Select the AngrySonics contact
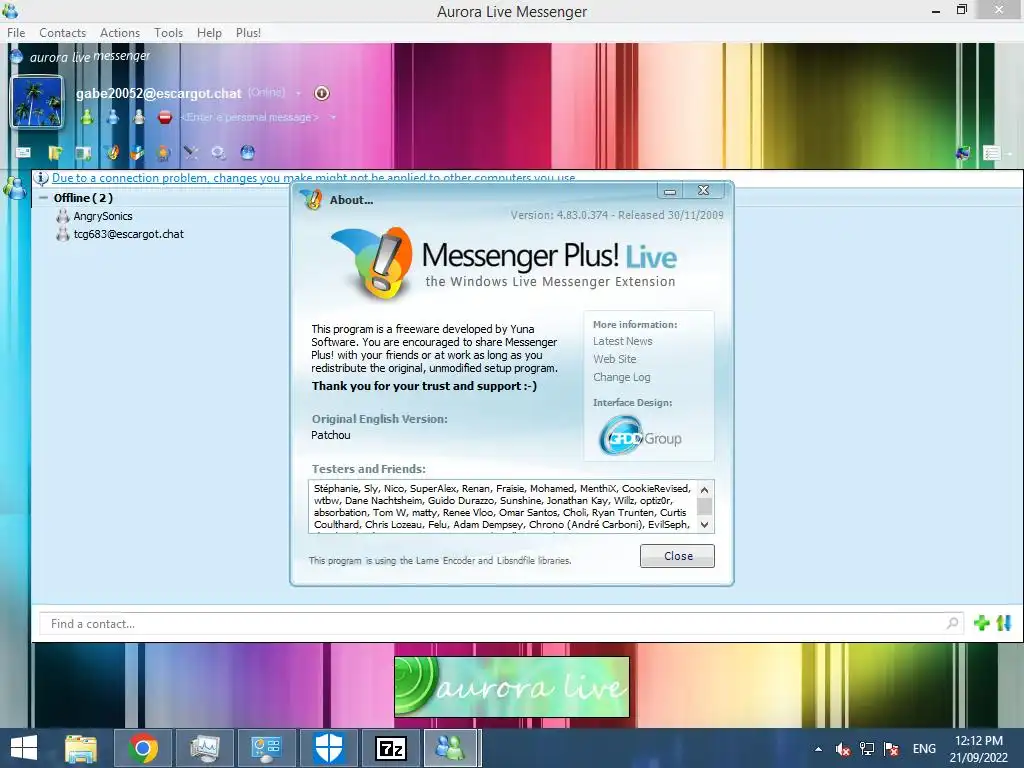Image resolution: width=1024 pixels, height=768 pixels. tap(103, 216)
